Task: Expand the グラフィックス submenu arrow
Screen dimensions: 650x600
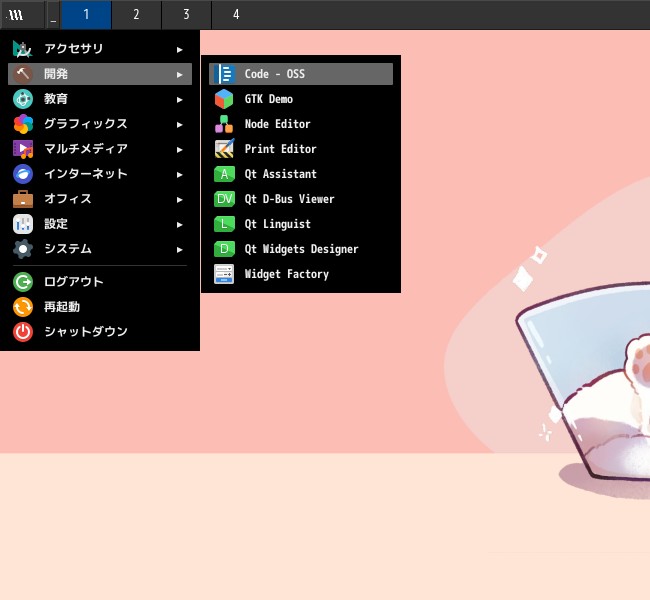Action: 179,124
